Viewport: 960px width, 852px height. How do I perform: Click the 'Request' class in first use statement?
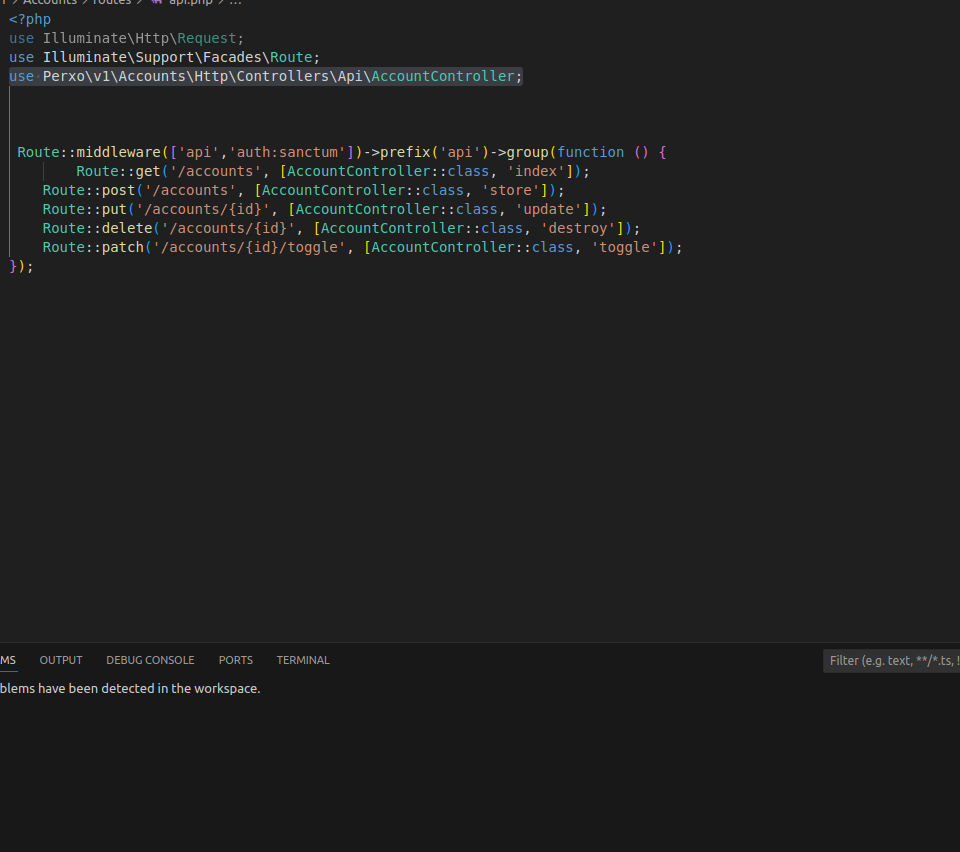point(207,38)
